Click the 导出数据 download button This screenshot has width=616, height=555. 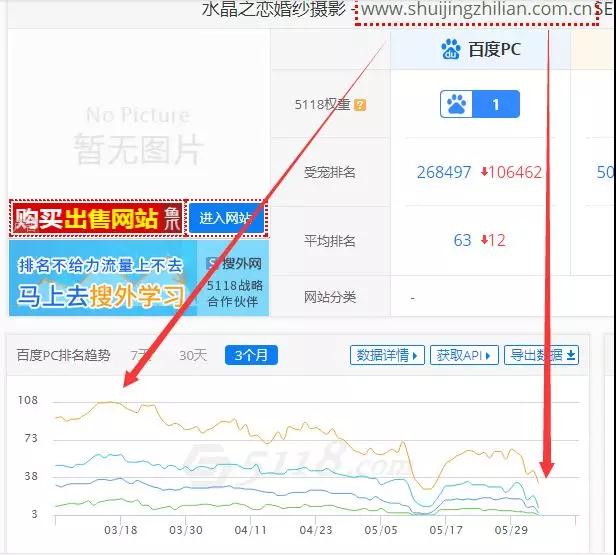pos(542,355)
